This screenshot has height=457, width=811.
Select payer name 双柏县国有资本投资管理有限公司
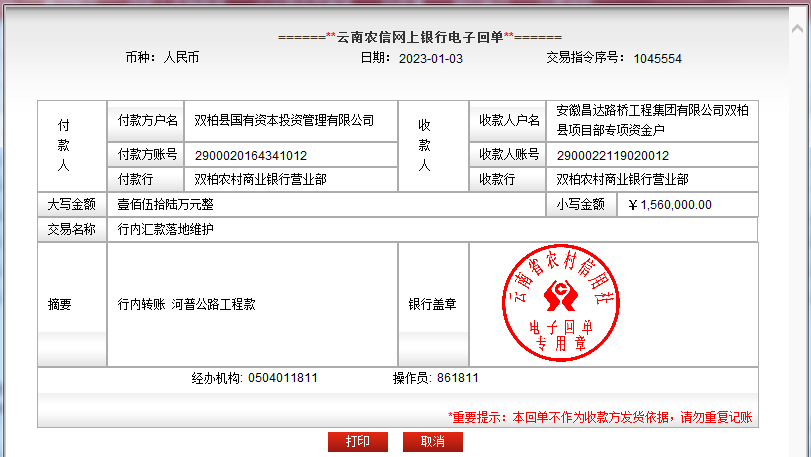[283, 121]
